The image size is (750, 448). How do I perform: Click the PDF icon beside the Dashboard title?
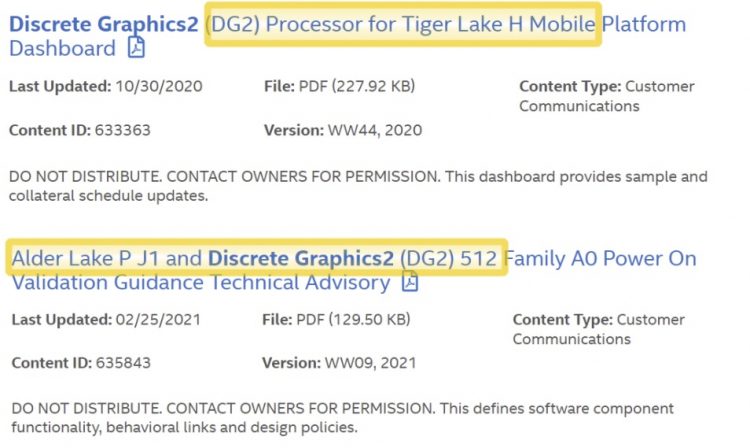[x=136, y=48]
